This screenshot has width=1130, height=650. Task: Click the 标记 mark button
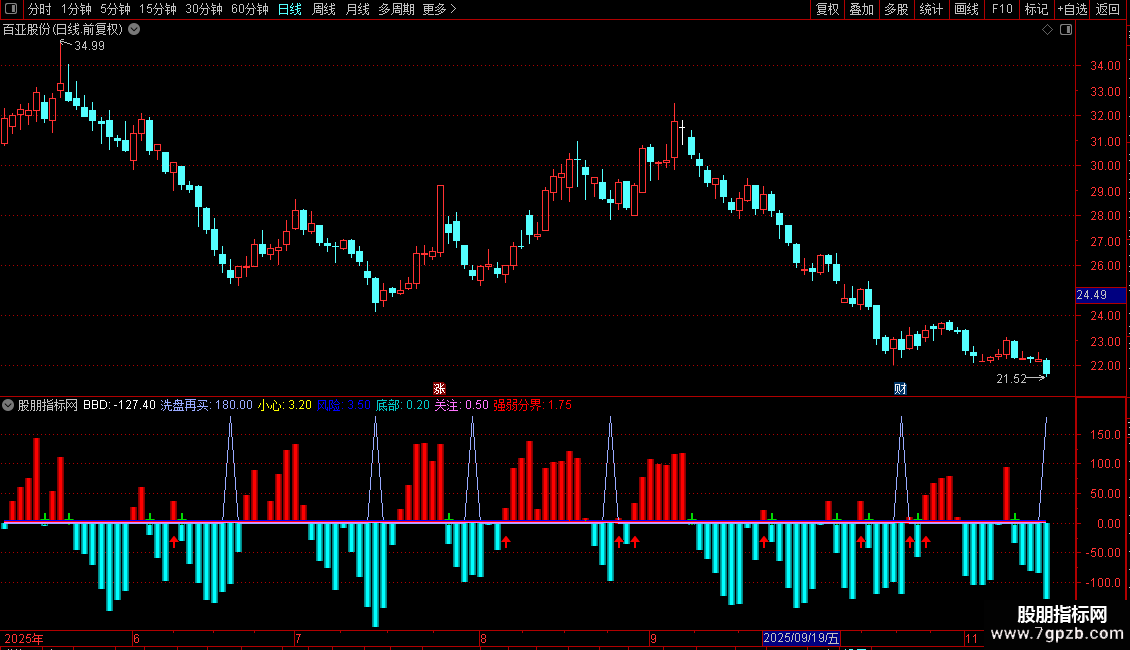point(1036,9)
